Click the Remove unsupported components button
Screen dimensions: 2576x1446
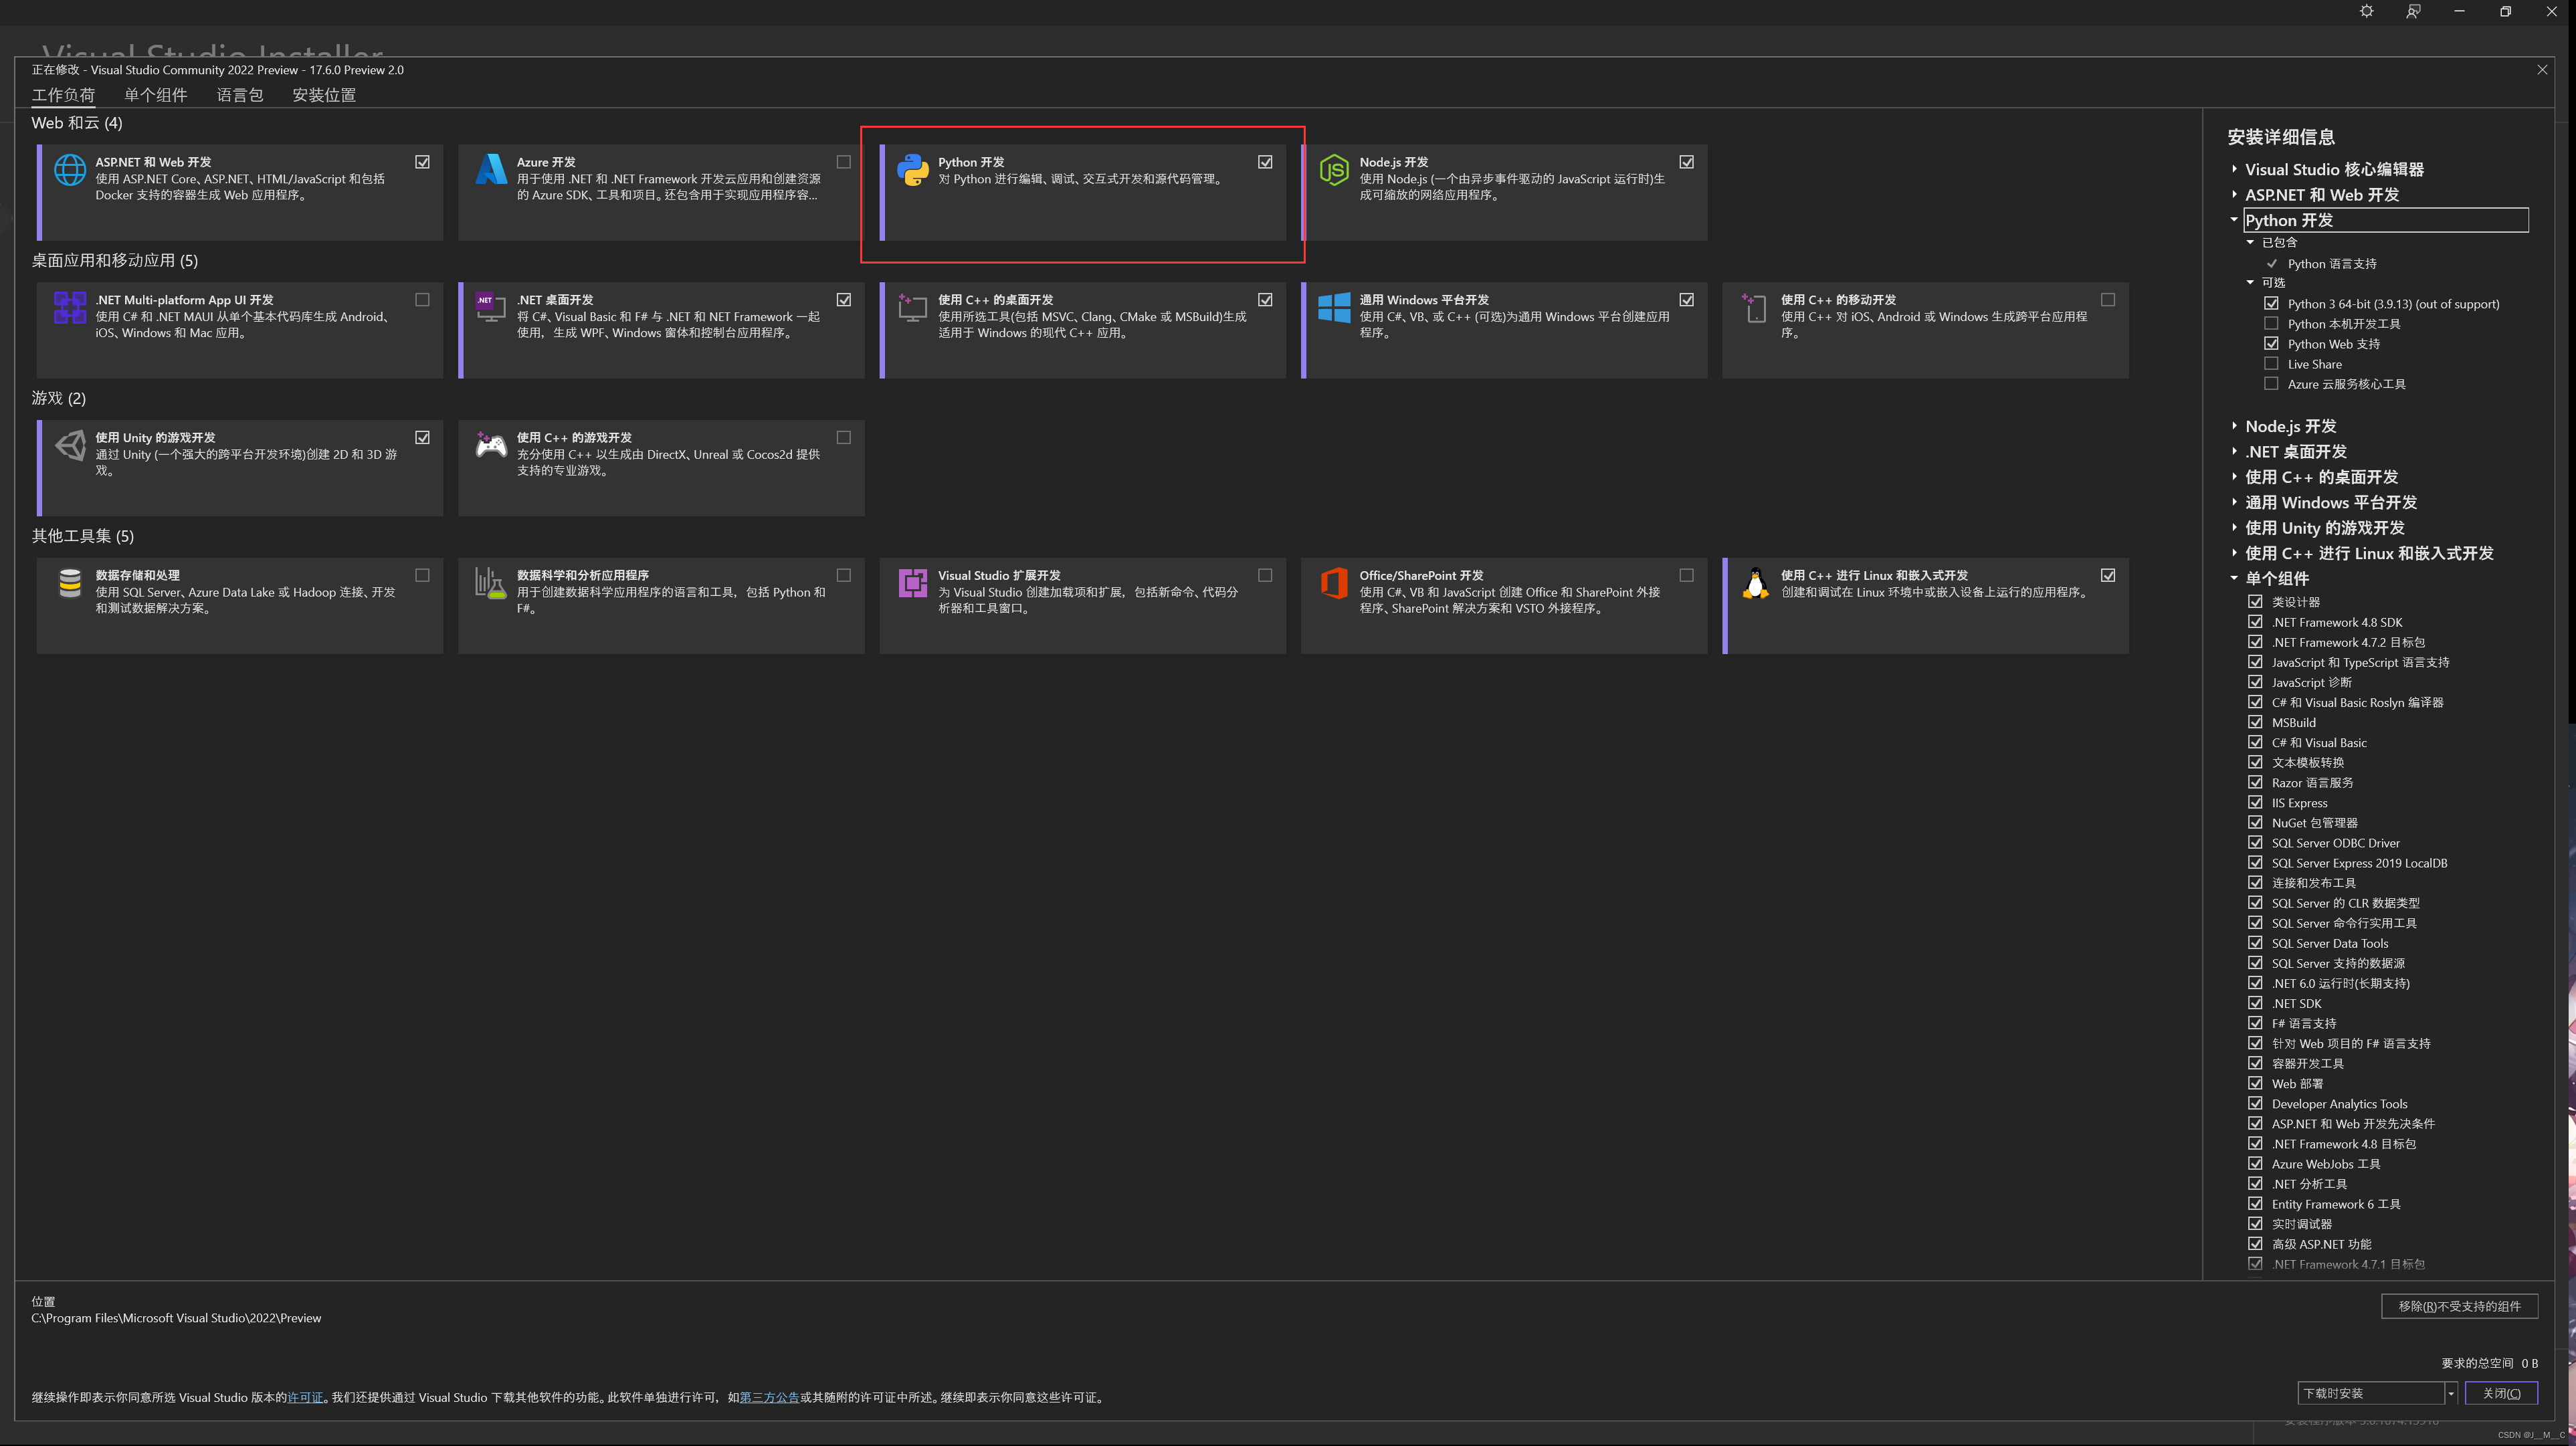pyautogui.click(x=2459, y=1306)
